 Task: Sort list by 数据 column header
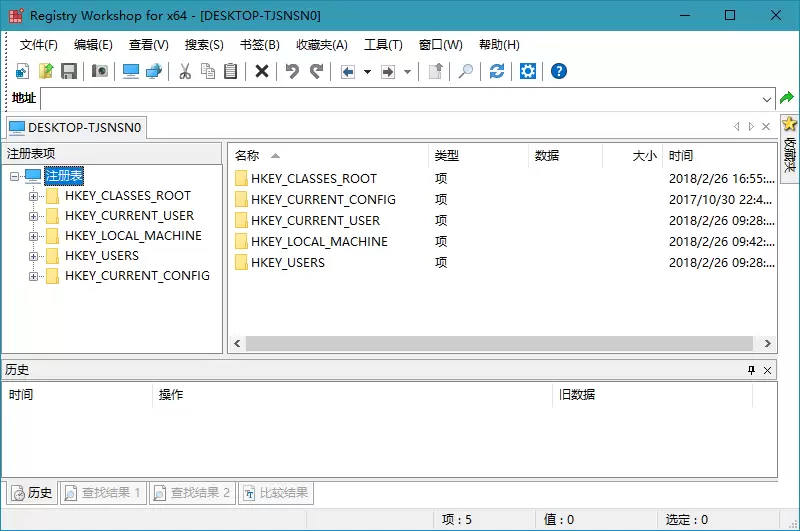pos(566,156)
